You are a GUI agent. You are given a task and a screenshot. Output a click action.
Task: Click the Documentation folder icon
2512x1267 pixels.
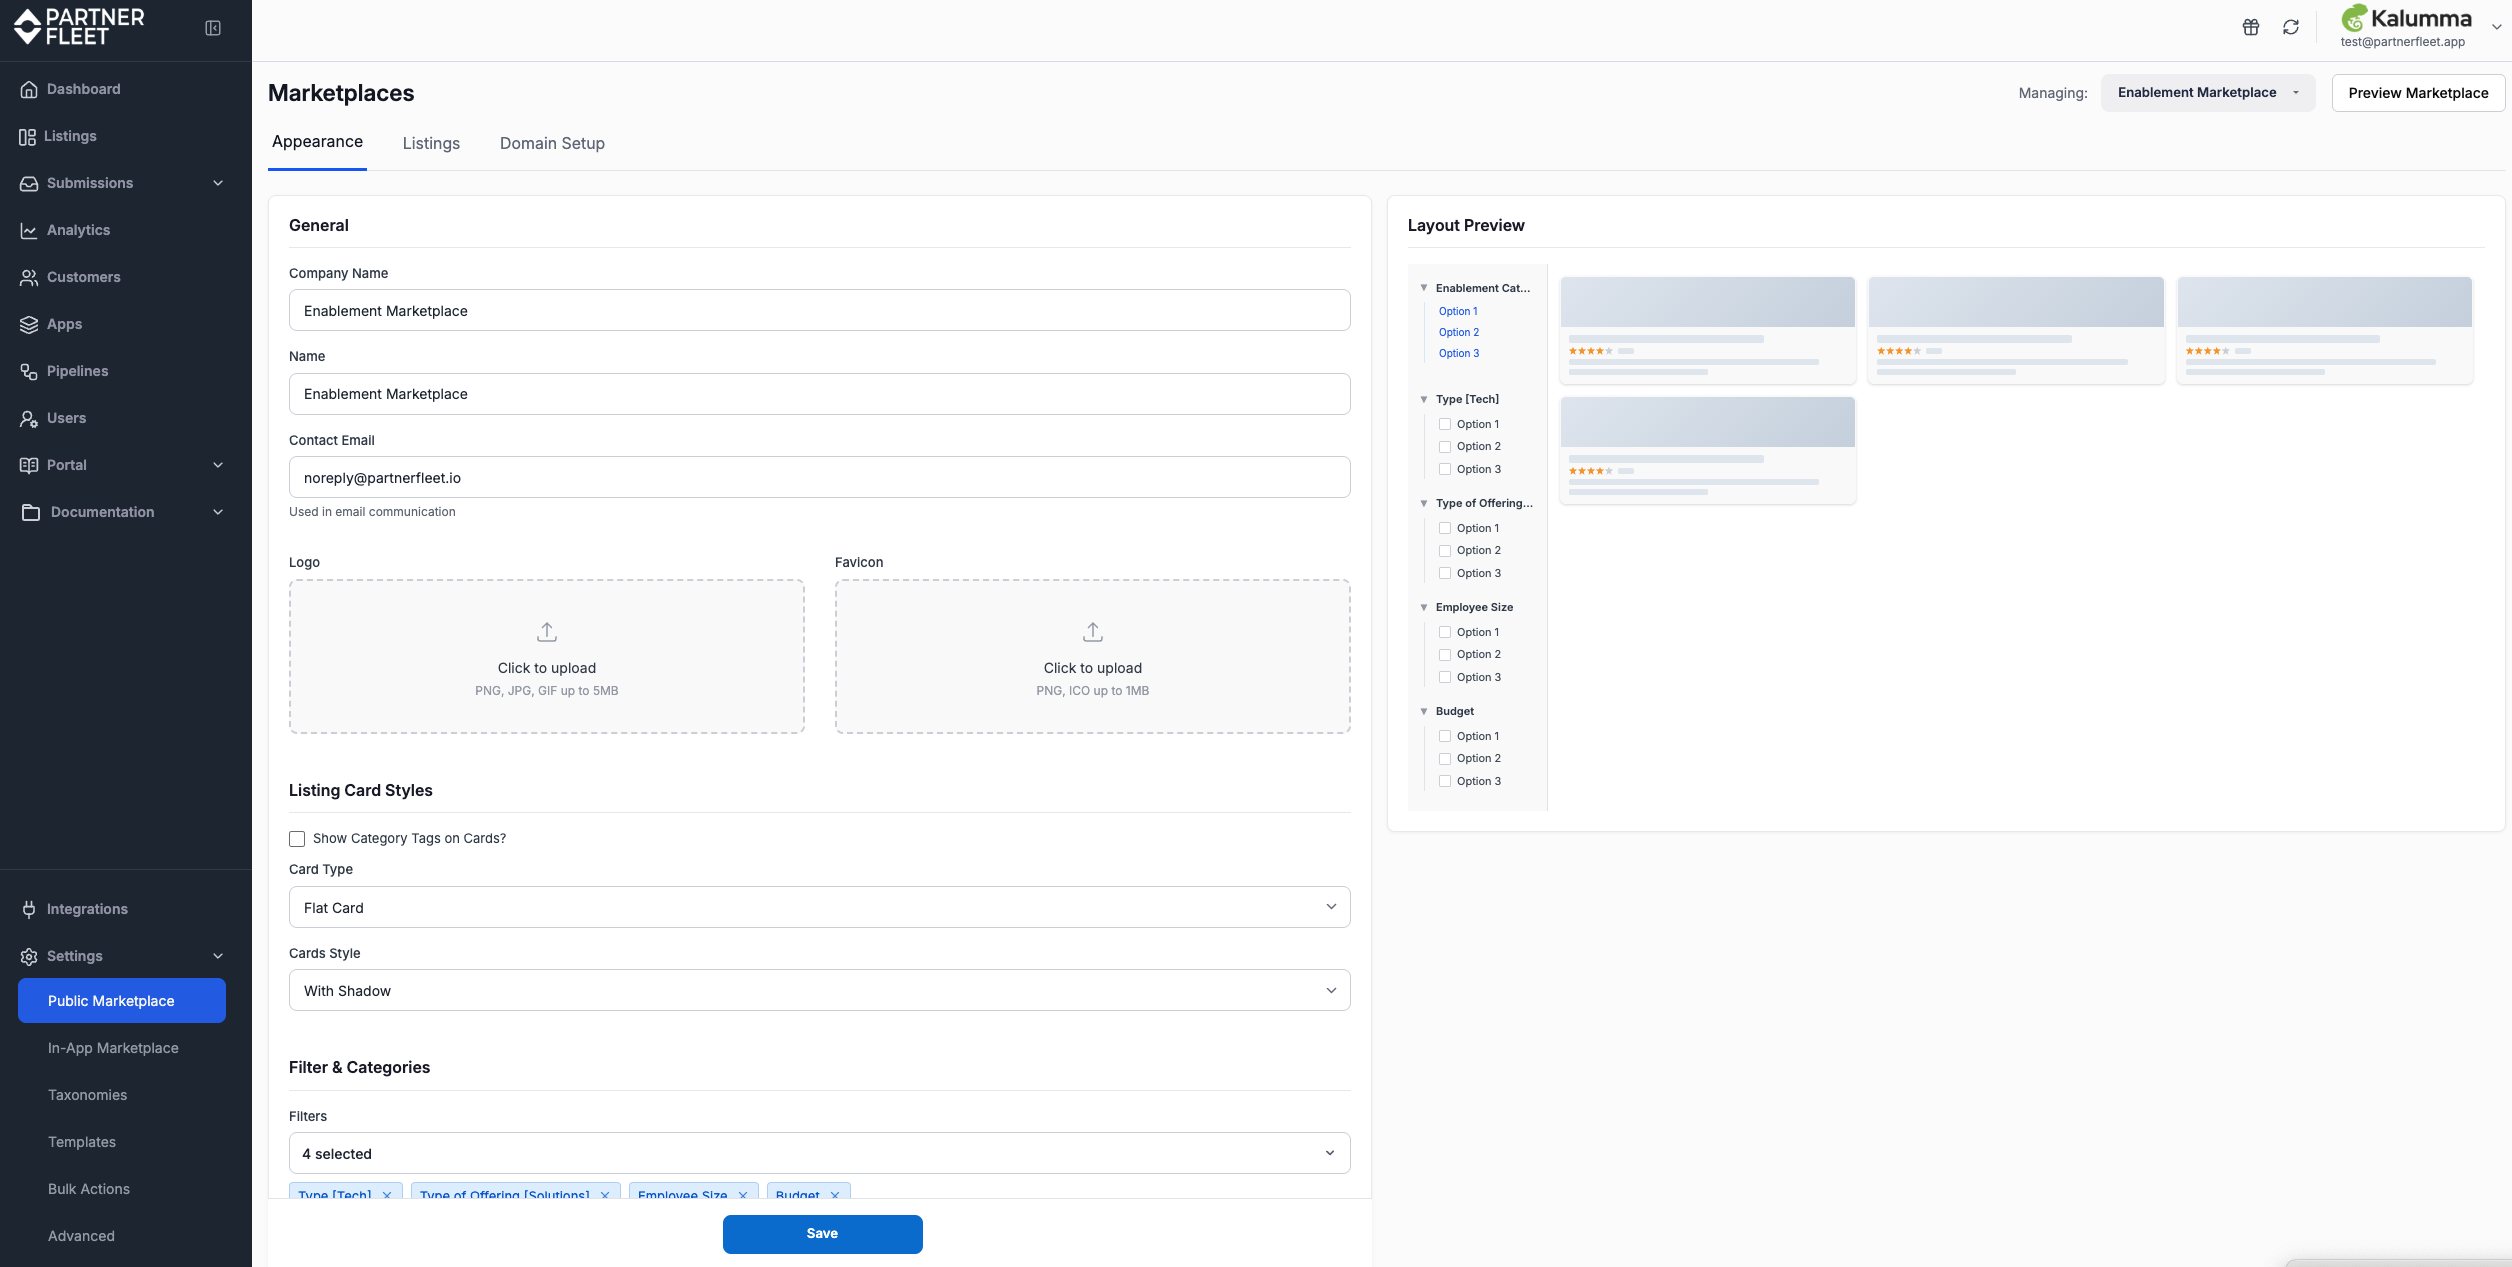[x=31, y=512]
